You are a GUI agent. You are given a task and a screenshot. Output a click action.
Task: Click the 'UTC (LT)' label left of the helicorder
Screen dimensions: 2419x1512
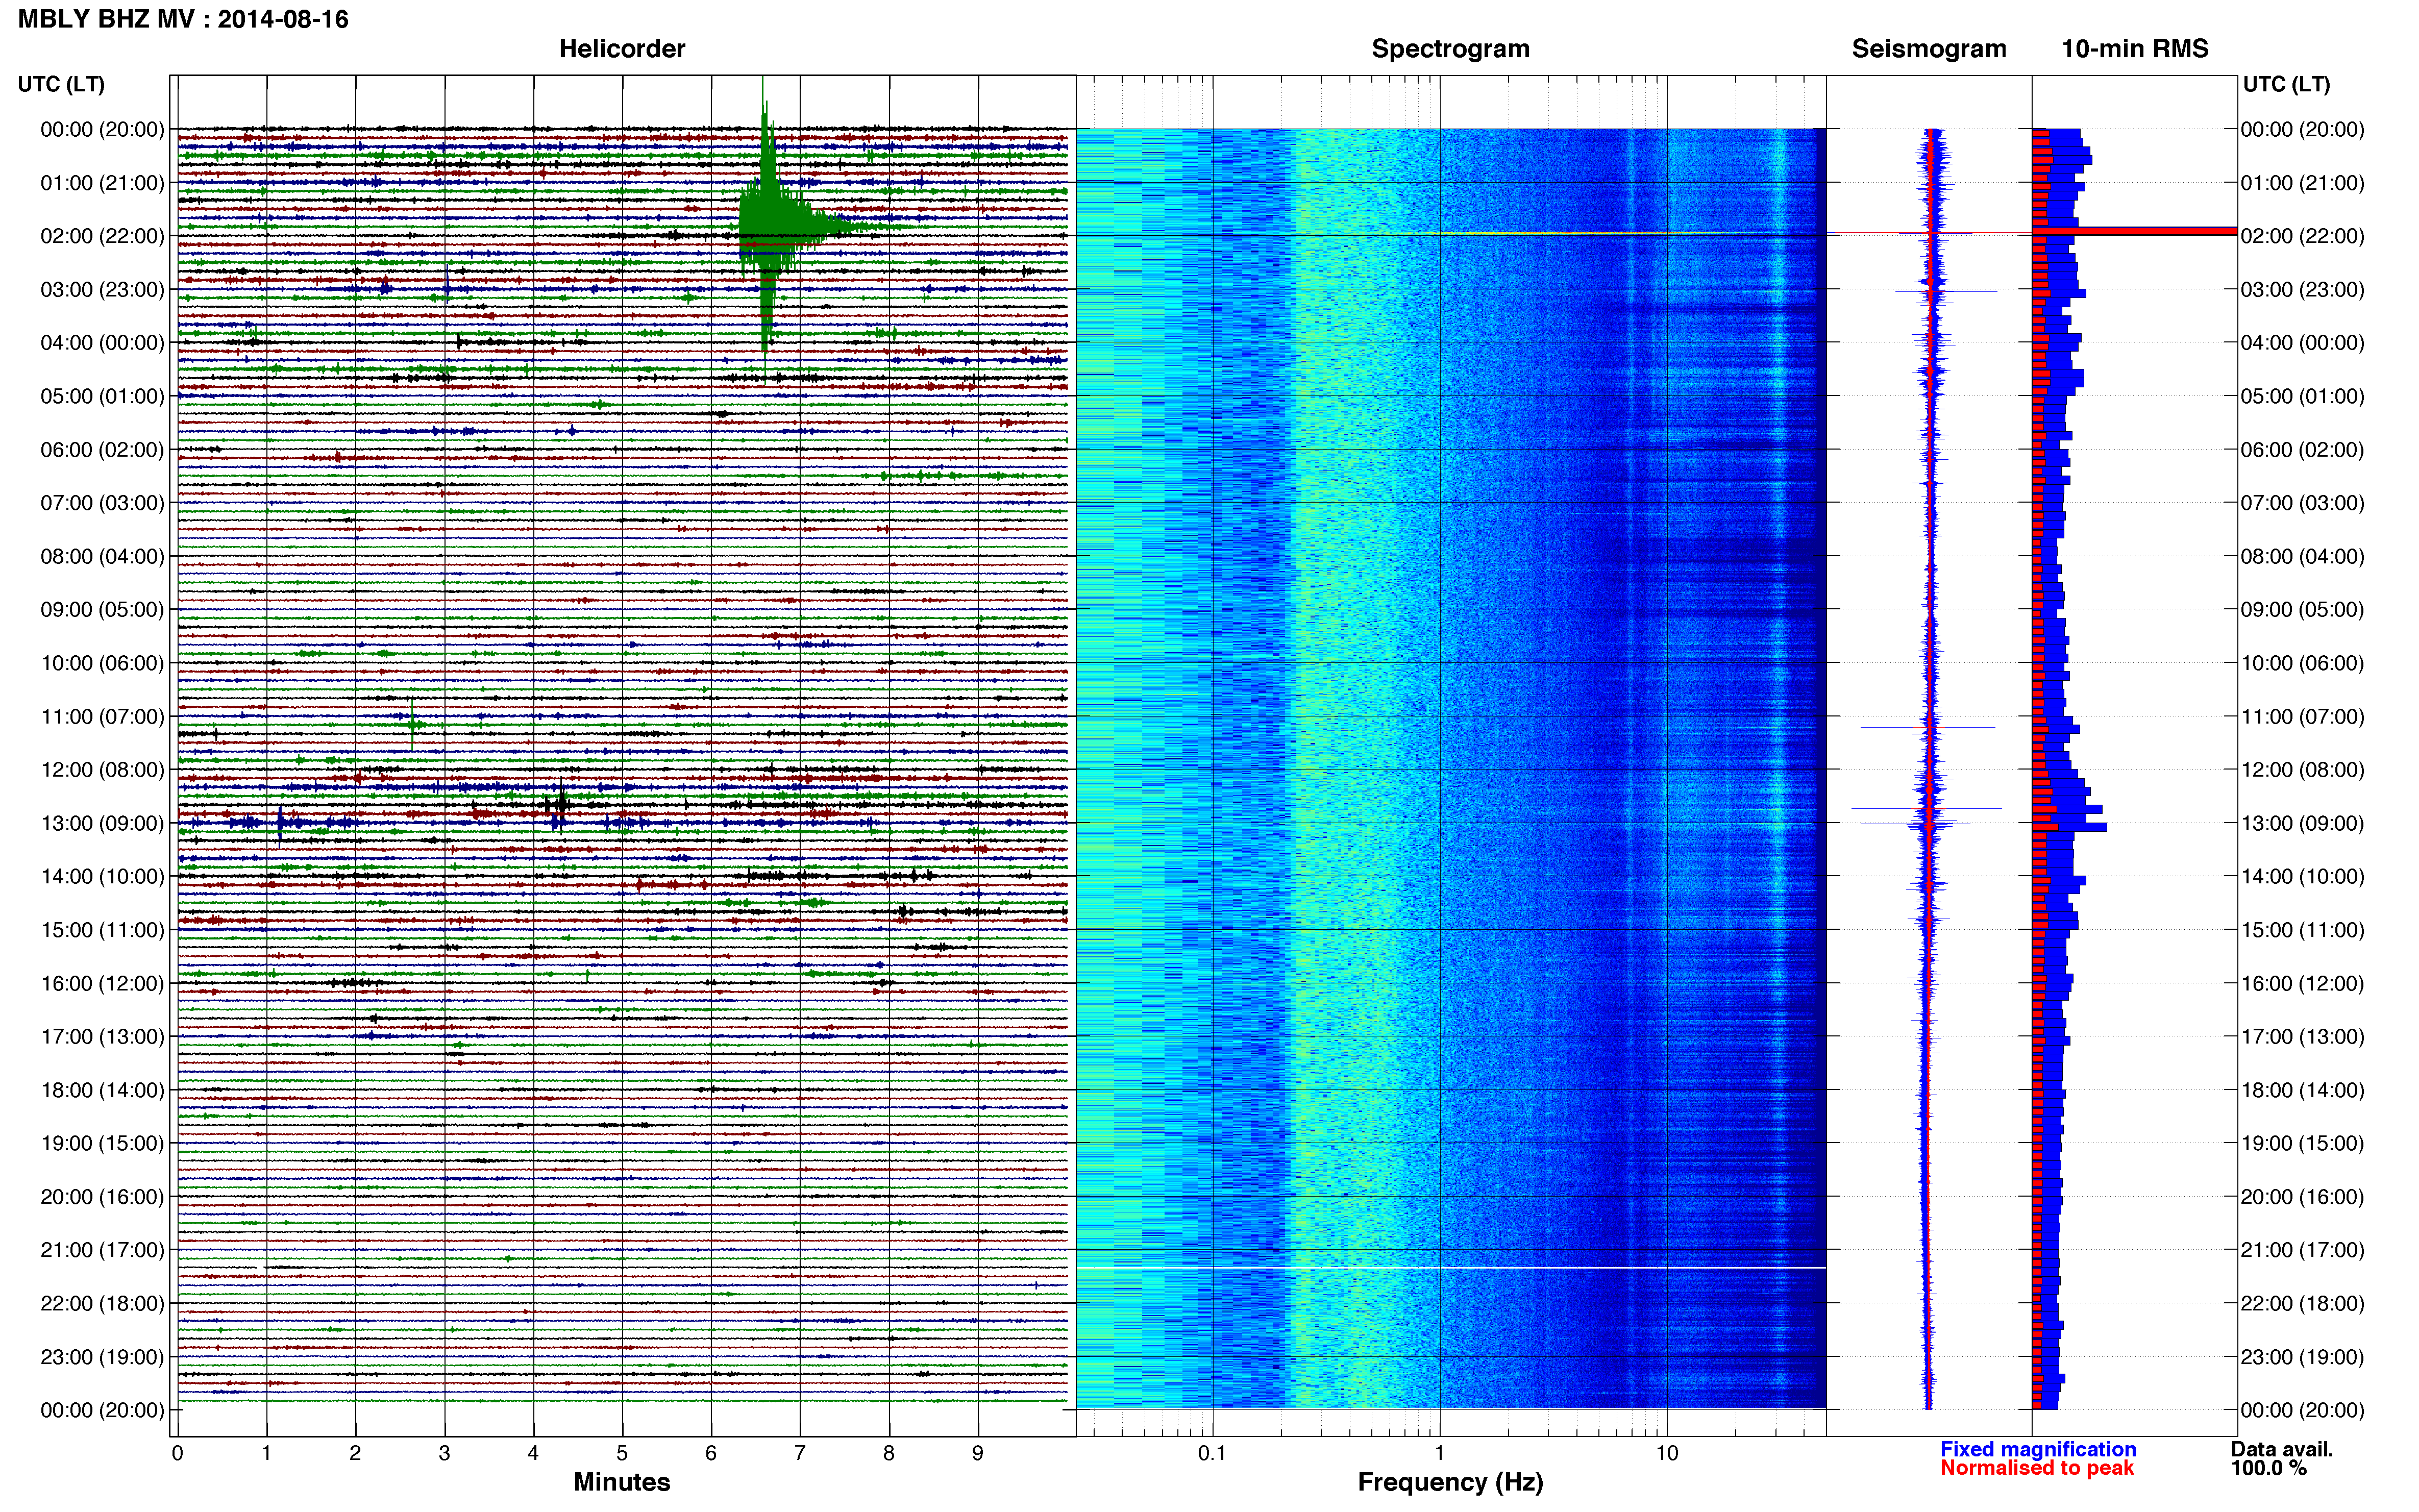pyautogui.click(x=61, y=84)
